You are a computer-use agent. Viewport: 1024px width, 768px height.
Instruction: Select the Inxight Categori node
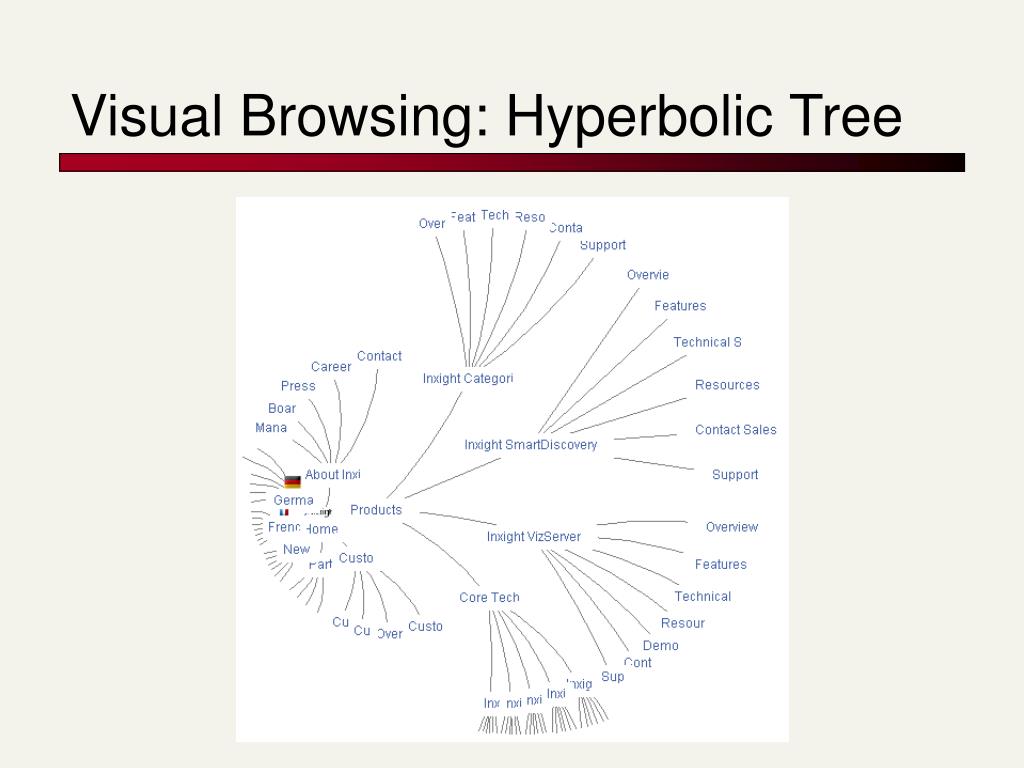(468, 379)
